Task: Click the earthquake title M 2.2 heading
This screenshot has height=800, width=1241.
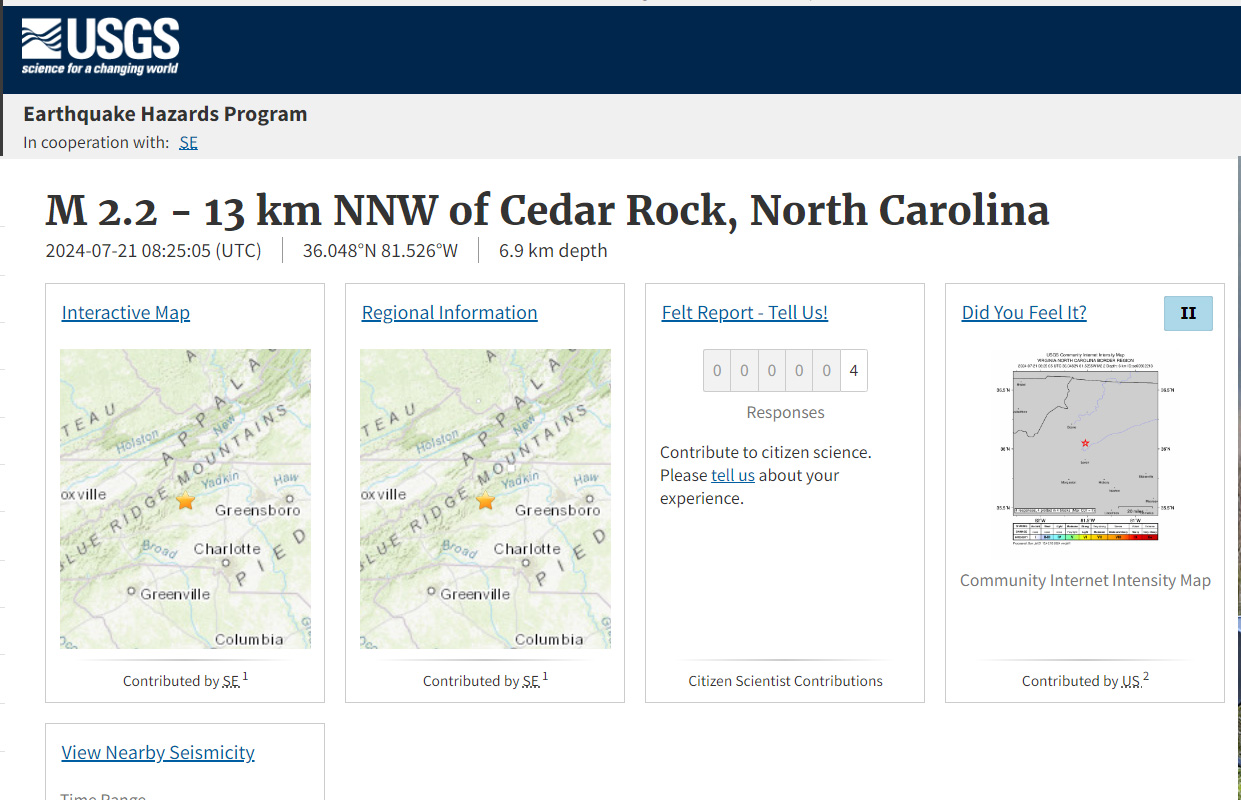Action: (x=548, y=210)
